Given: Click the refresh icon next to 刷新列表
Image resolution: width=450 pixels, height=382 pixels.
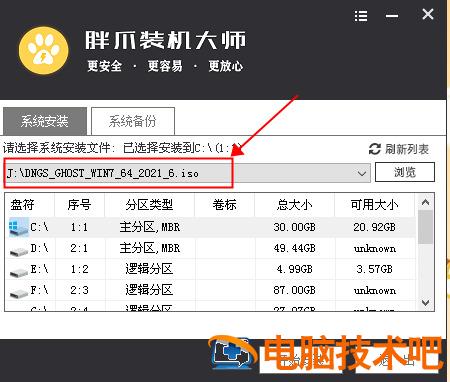Looking at the screenshot, I should [x=375, y=149].
